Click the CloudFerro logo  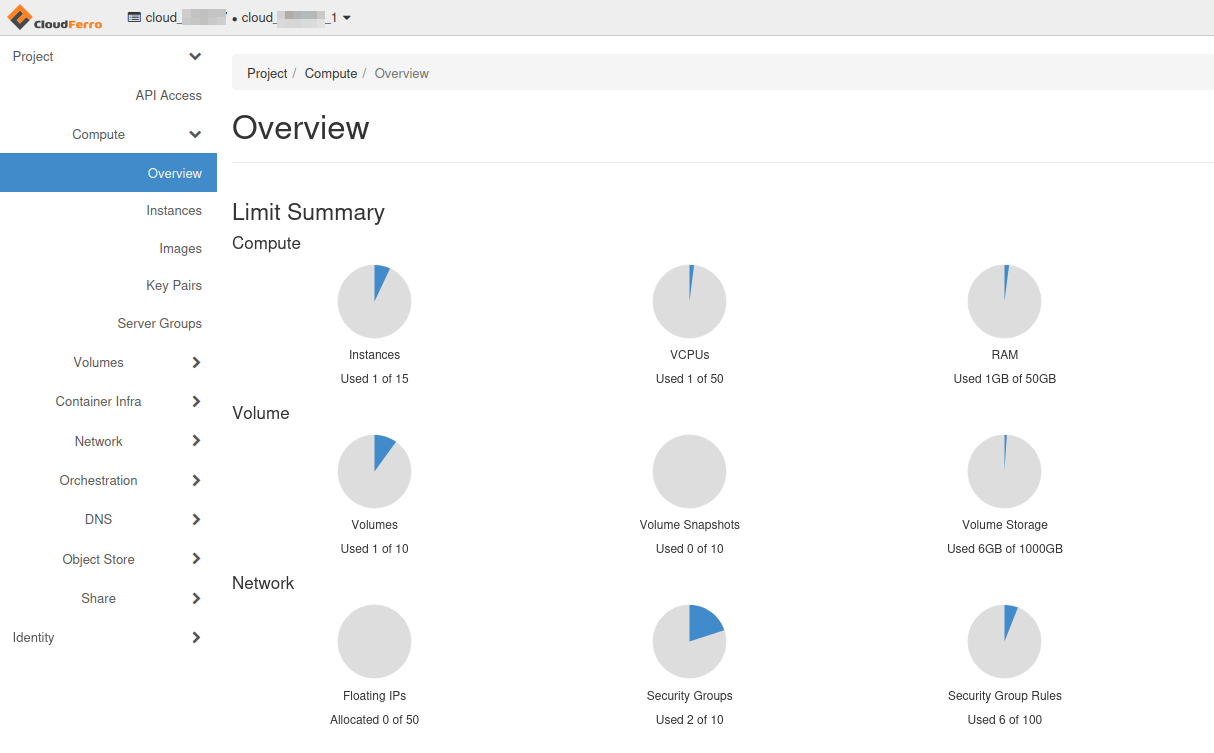click(x=55, y=17)
